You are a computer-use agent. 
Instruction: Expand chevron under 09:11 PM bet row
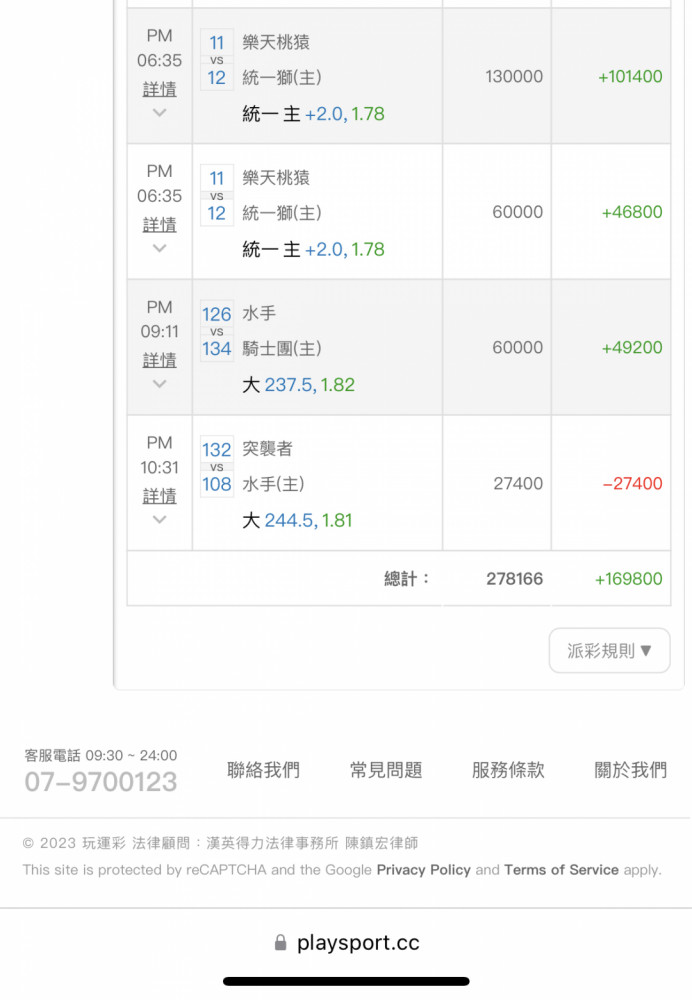tap(159, 384)
